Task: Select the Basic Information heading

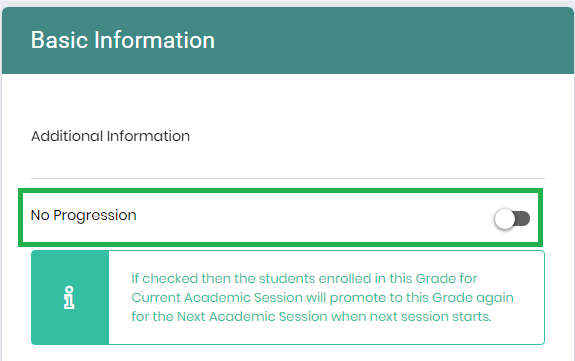Action: pos(123,40)
